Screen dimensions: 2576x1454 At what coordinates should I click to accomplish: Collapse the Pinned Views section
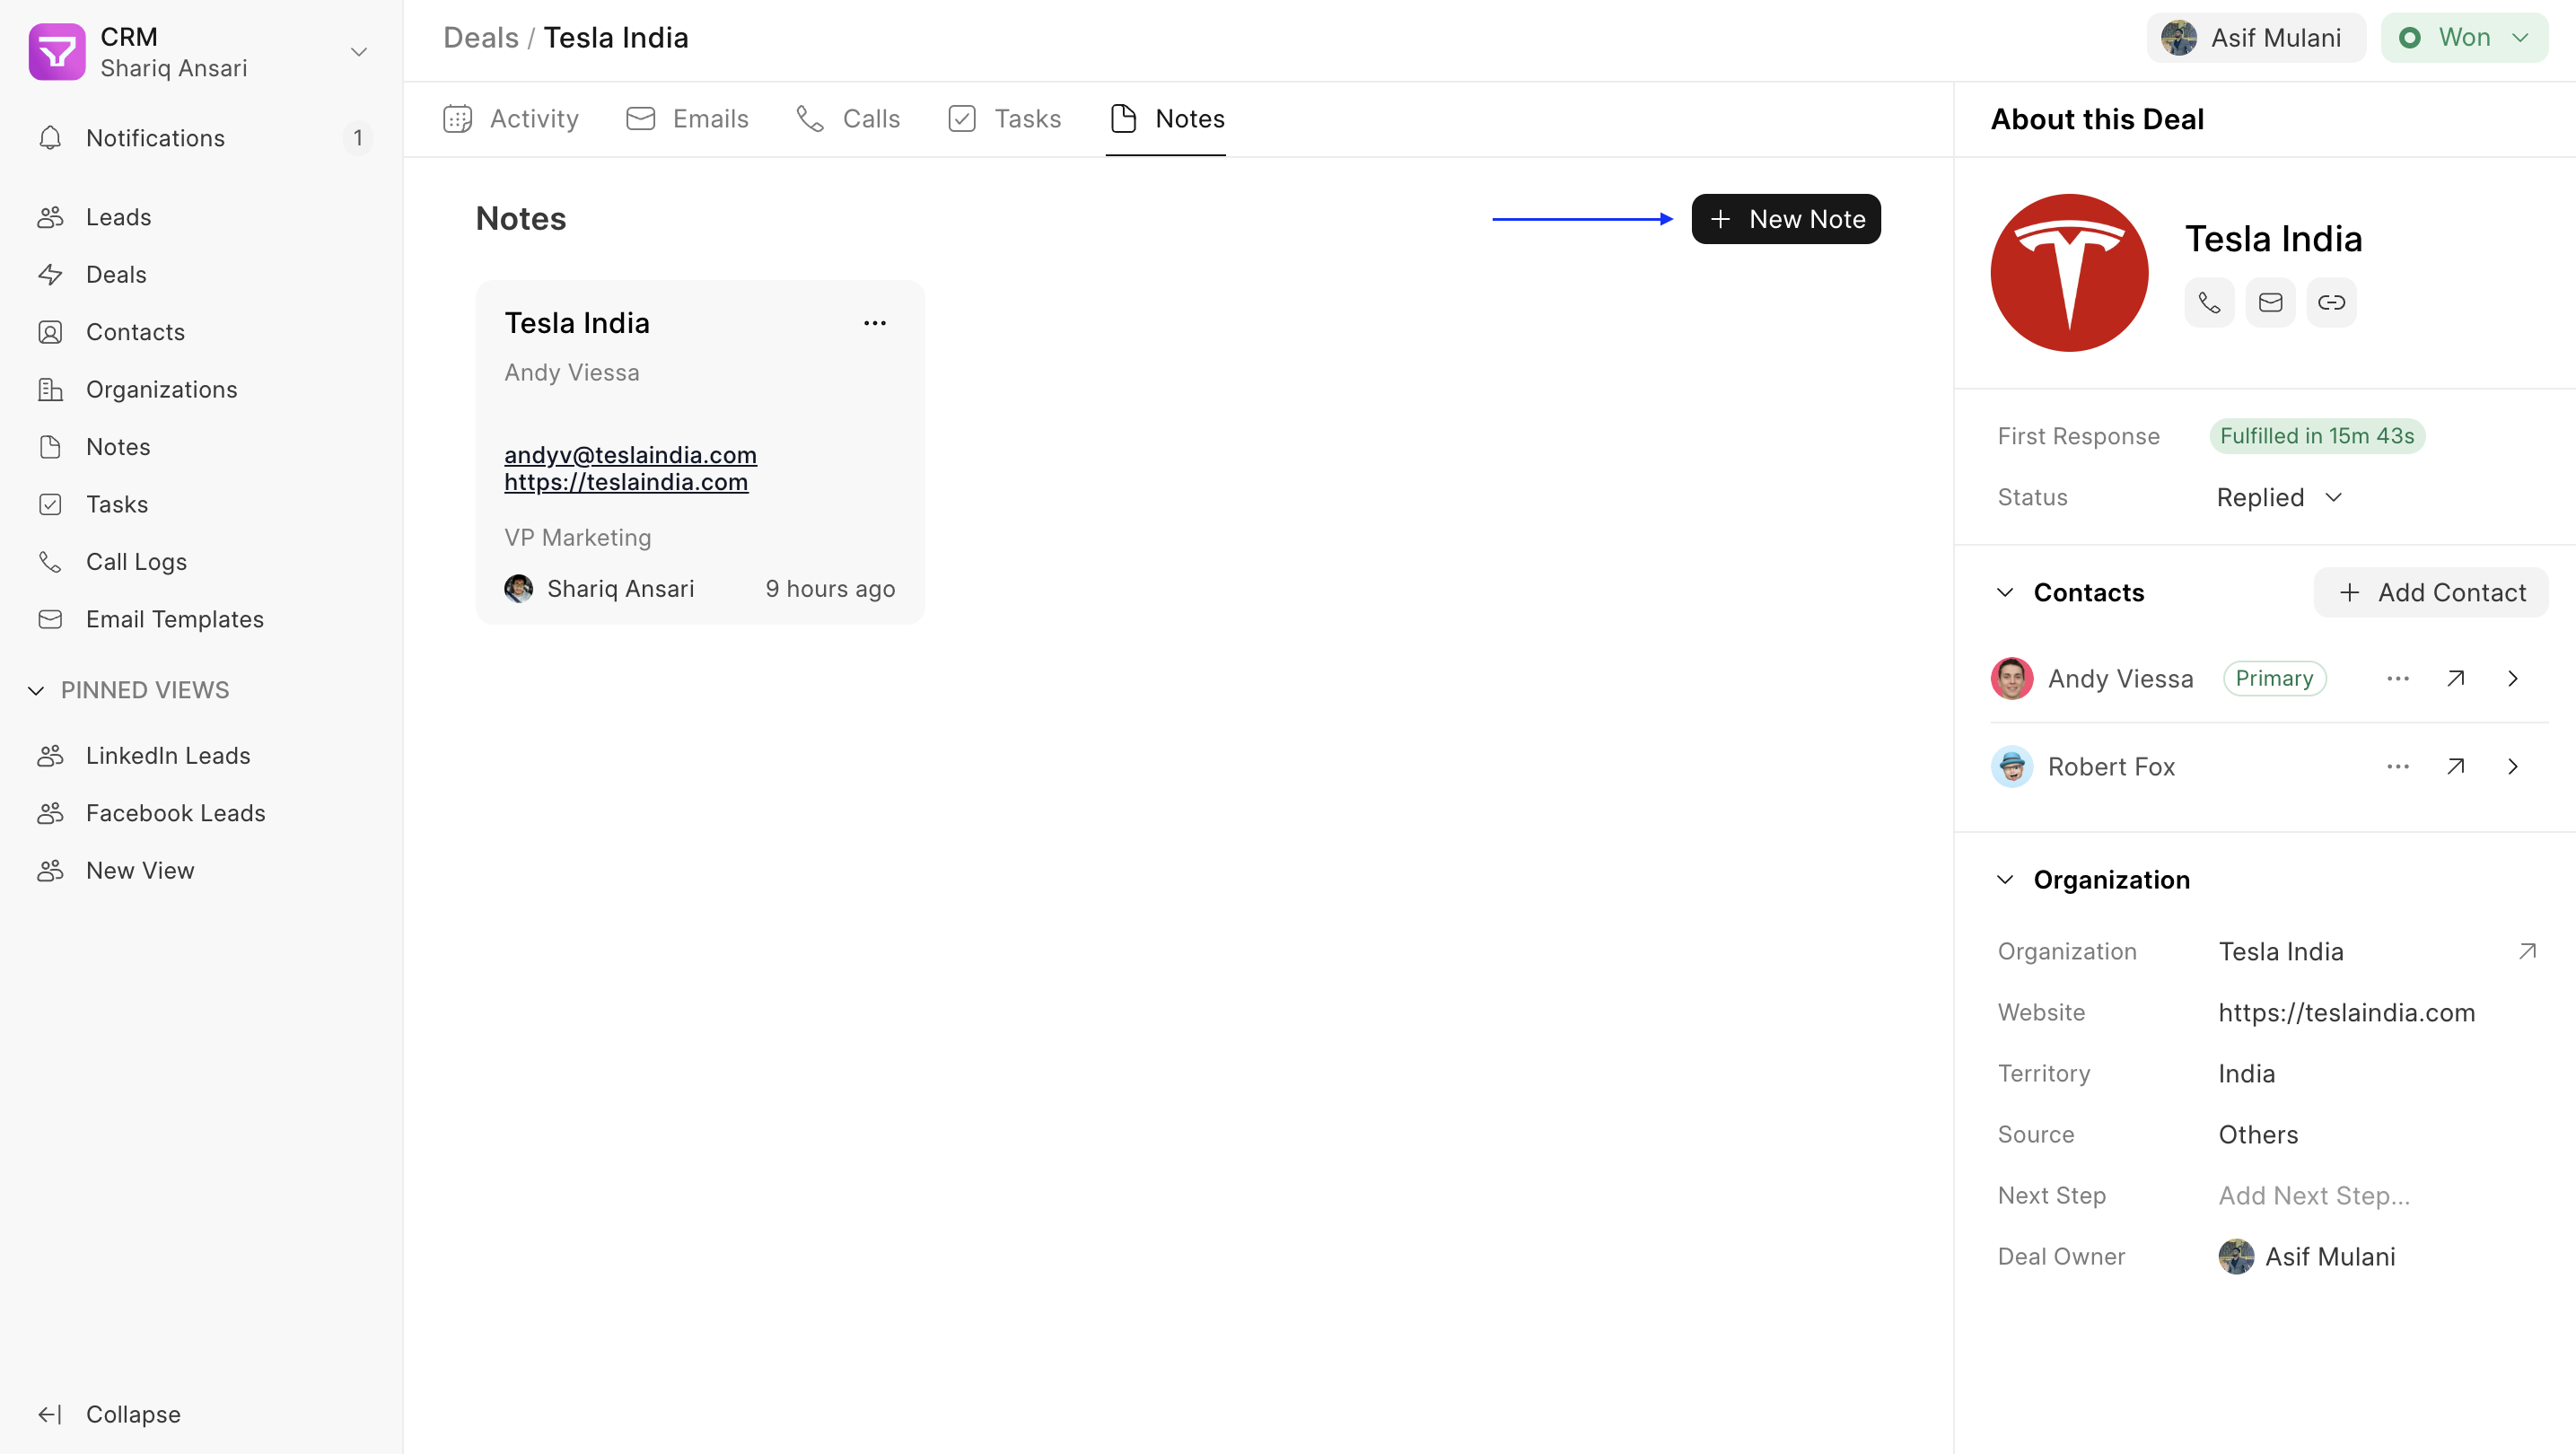[36, 690]
